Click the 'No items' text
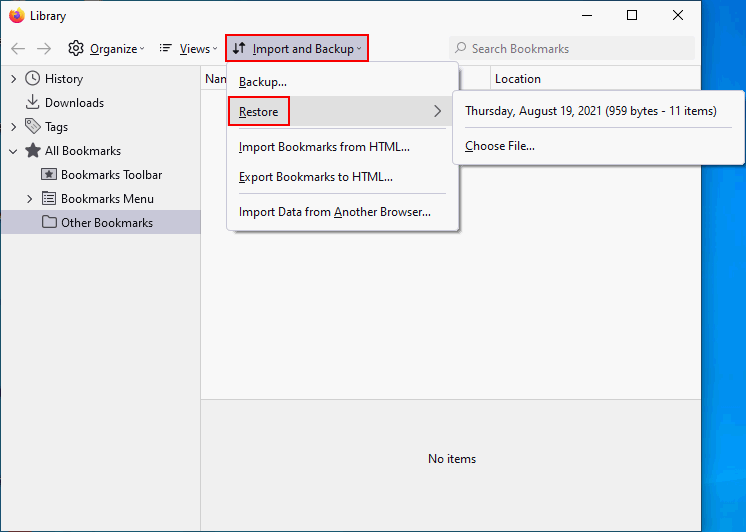The height and width of the screenshot is (532, 746). (x=452, y=459)
